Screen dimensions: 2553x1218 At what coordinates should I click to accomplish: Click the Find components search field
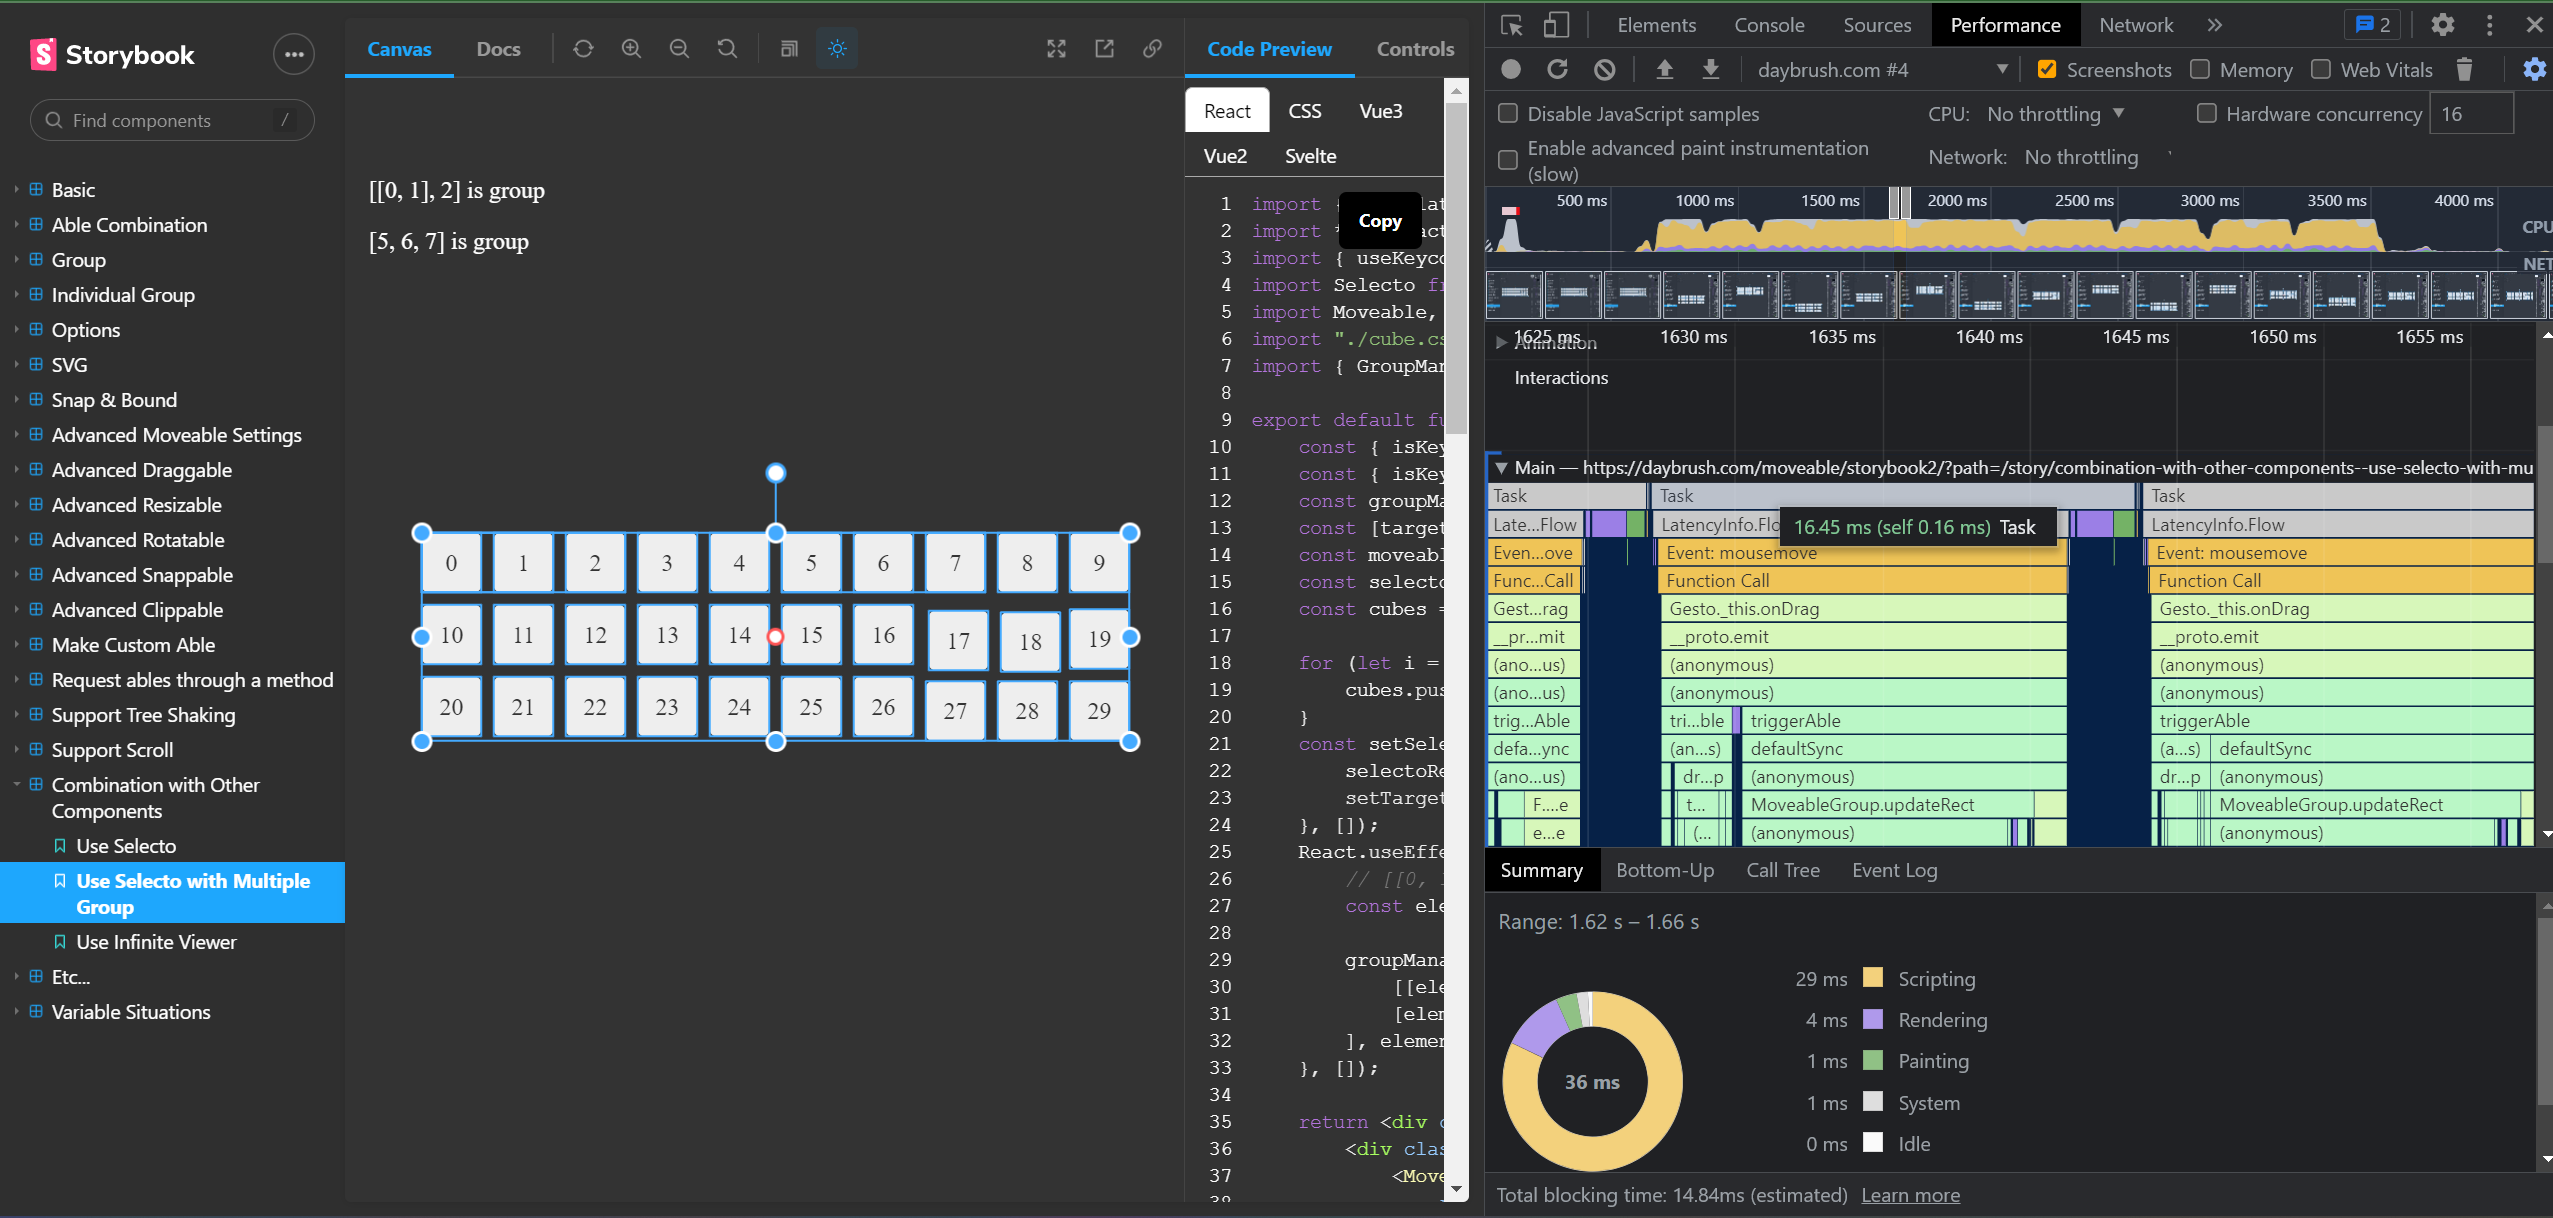coord(170,120)
